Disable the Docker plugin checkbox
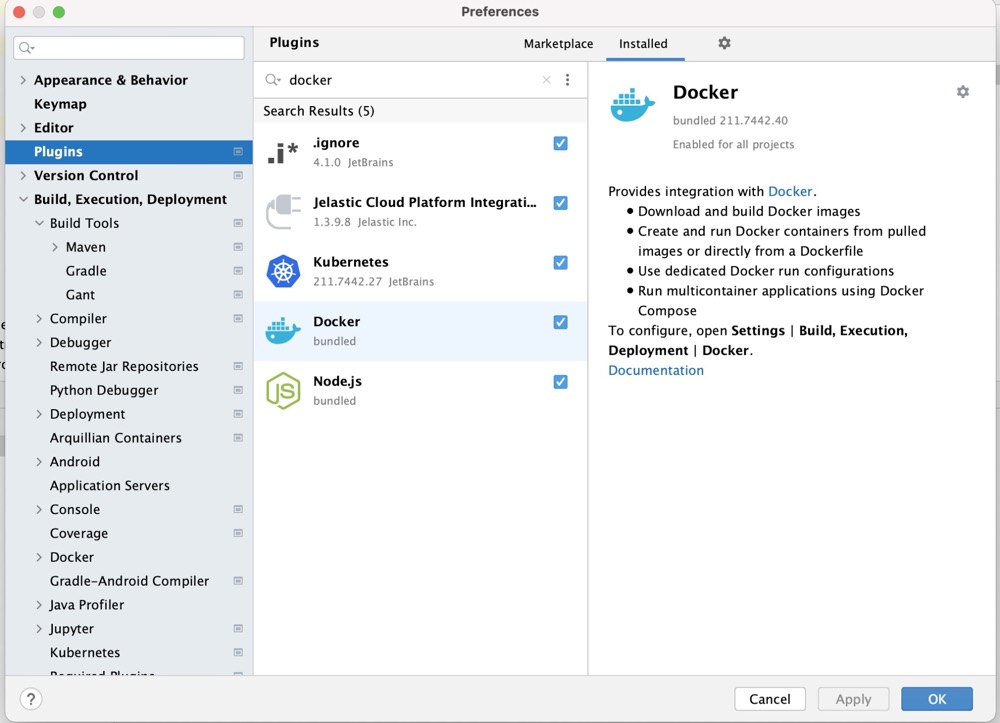The image size is (1000, 723). click(560, 322)
